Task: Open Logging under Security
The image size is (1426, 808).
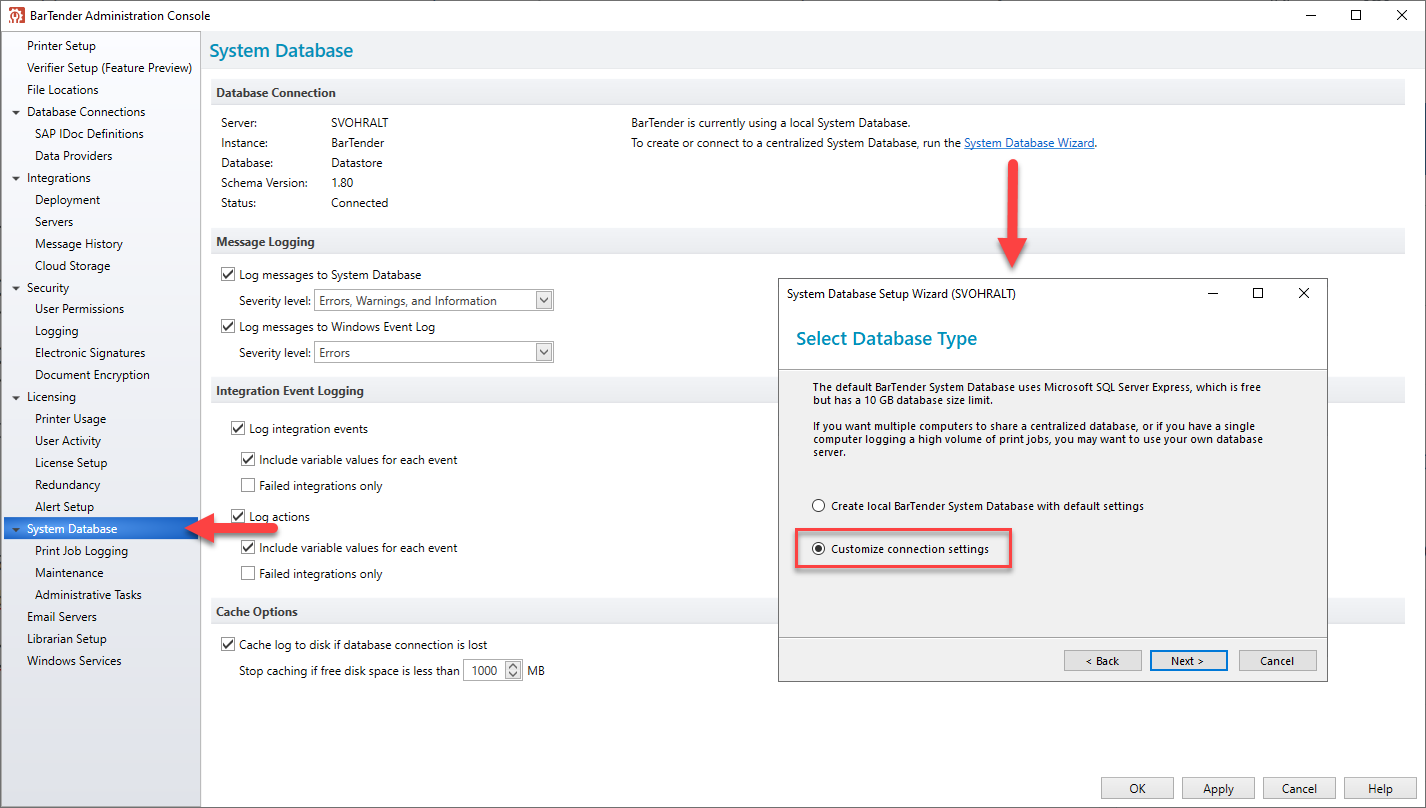Action: (56, 331)
